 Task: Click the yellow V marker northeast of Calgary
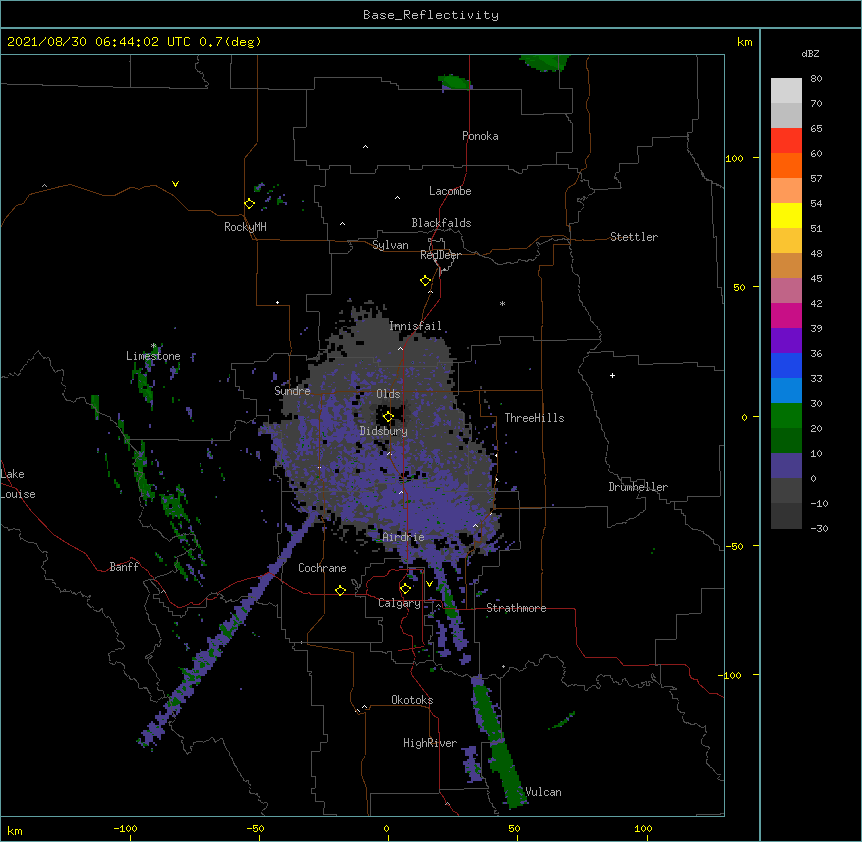[429, 584]
